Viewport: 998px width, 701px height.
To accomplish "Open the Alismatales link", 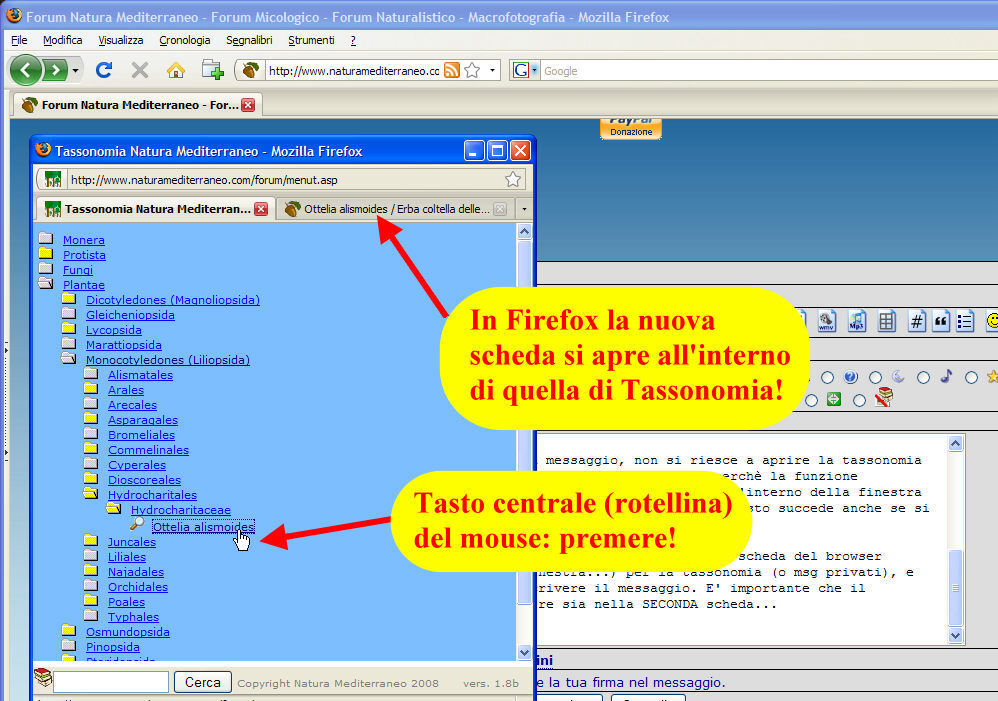I will pyautogui.click(x=140, y=375).
